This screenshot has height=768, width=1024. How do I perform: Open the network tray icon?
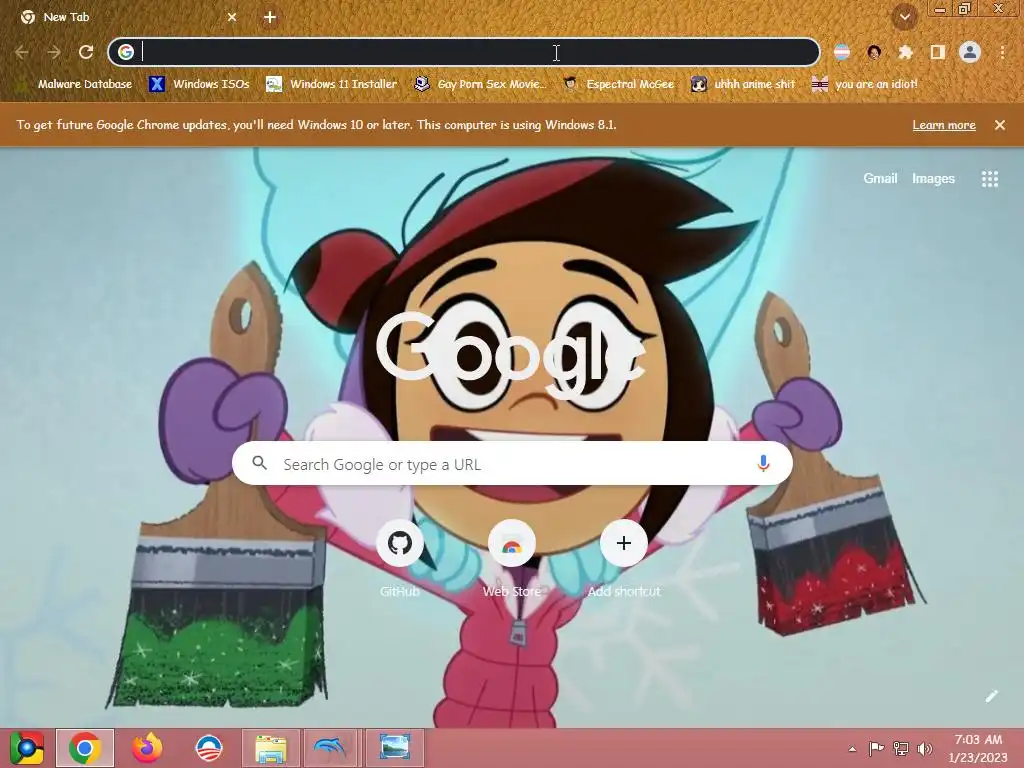(901, 749)
